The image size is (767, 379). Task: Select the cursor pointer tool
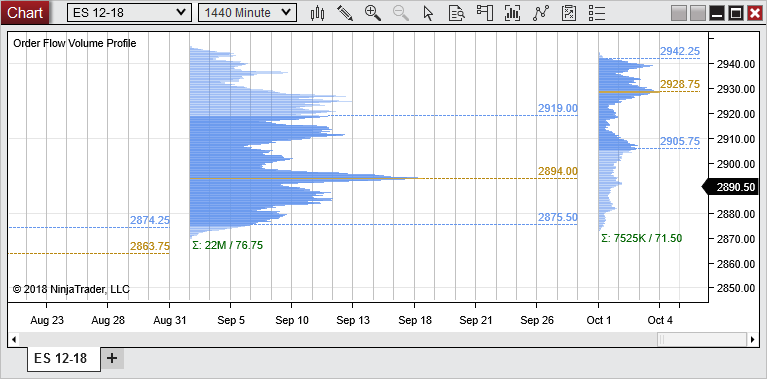coord(429,13)
